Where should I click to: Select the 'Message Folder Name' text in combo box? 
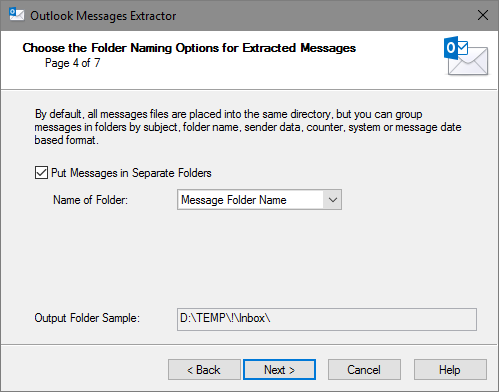[x=234, y=200]
